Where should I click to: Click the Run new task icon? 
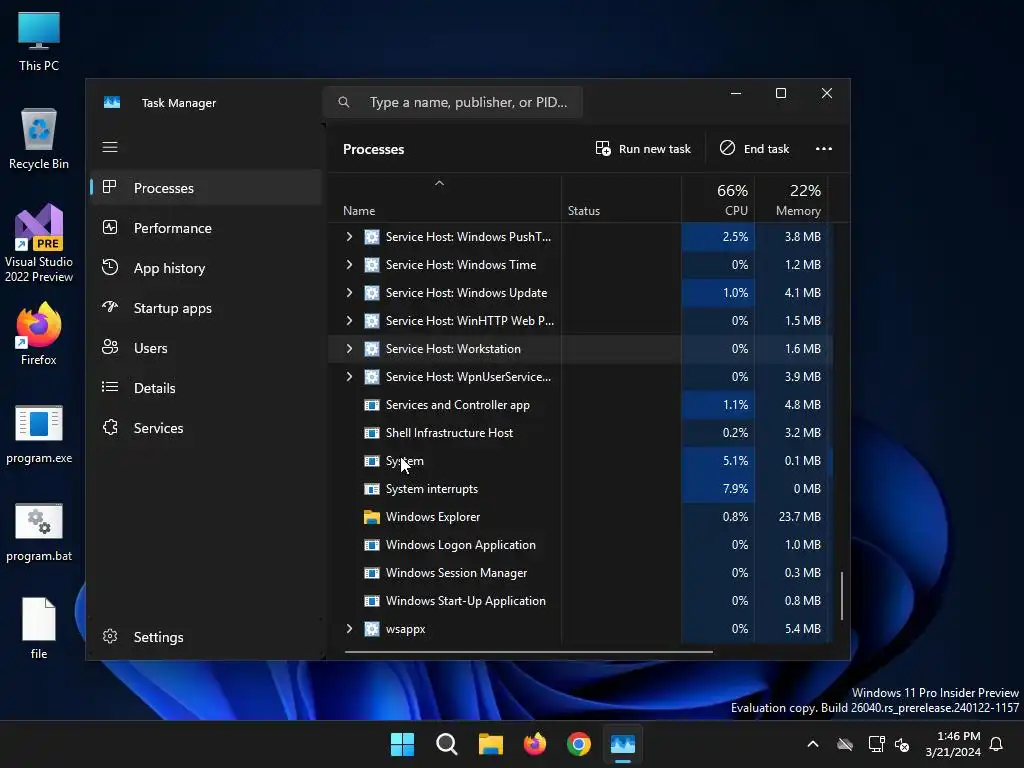coord(603,148)
